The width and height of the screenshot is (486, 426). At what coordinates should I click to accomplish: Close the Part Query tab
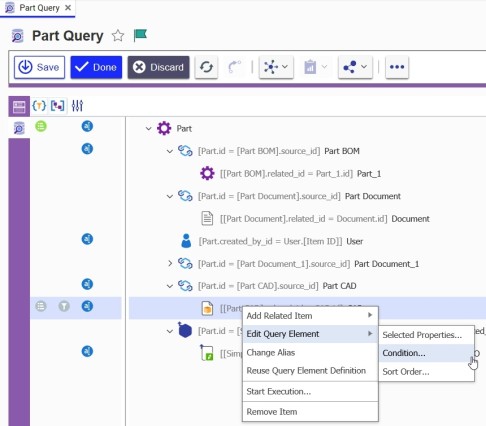coord(68,8)
